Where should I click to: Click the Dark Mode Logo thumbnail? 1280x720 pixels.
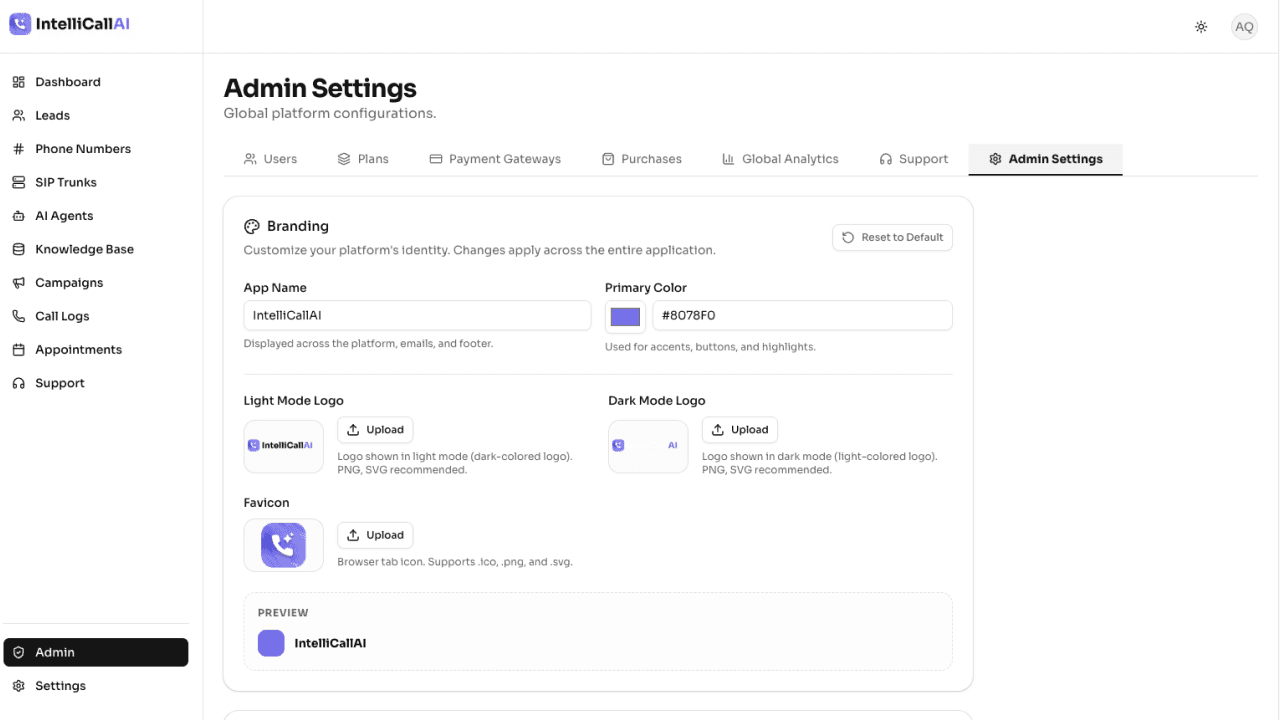click(648, 446)
